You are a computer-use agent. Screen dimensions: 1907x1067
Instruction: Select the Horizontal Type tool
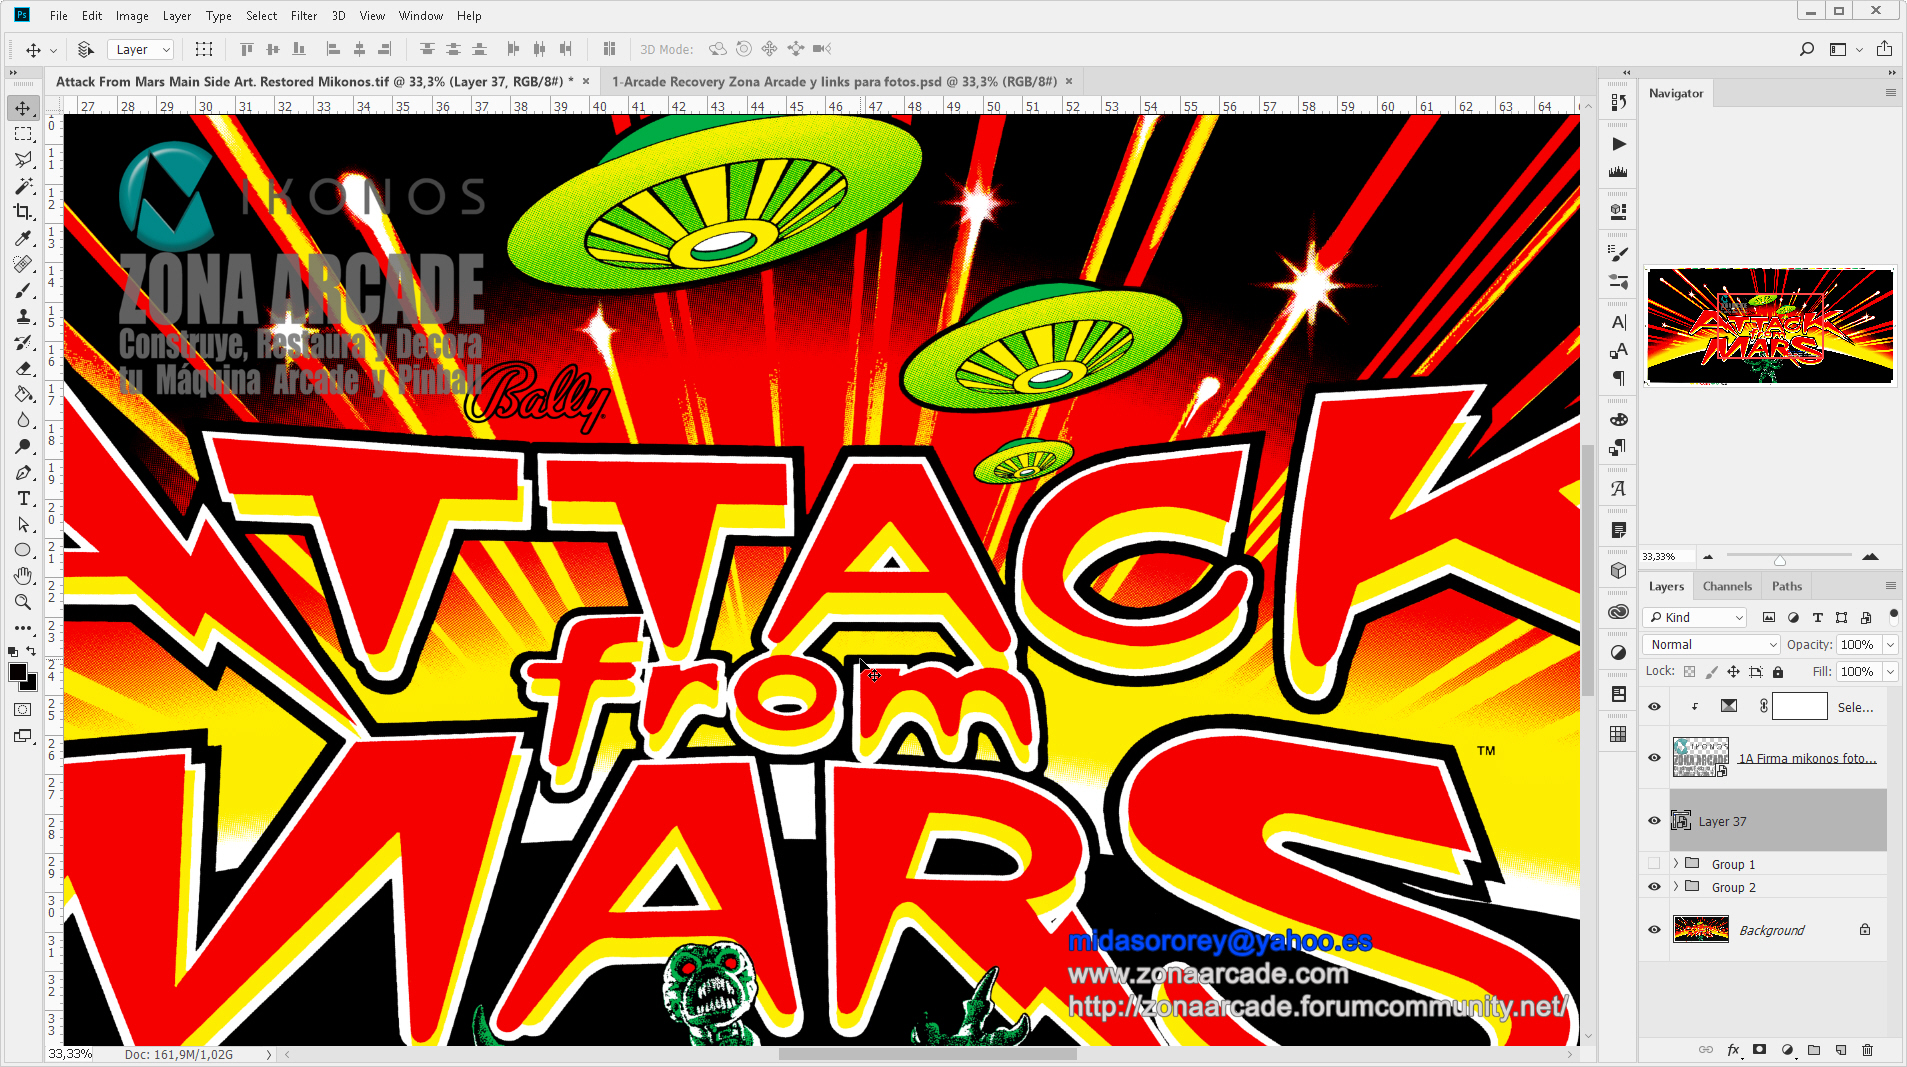(x=24, y=498)
